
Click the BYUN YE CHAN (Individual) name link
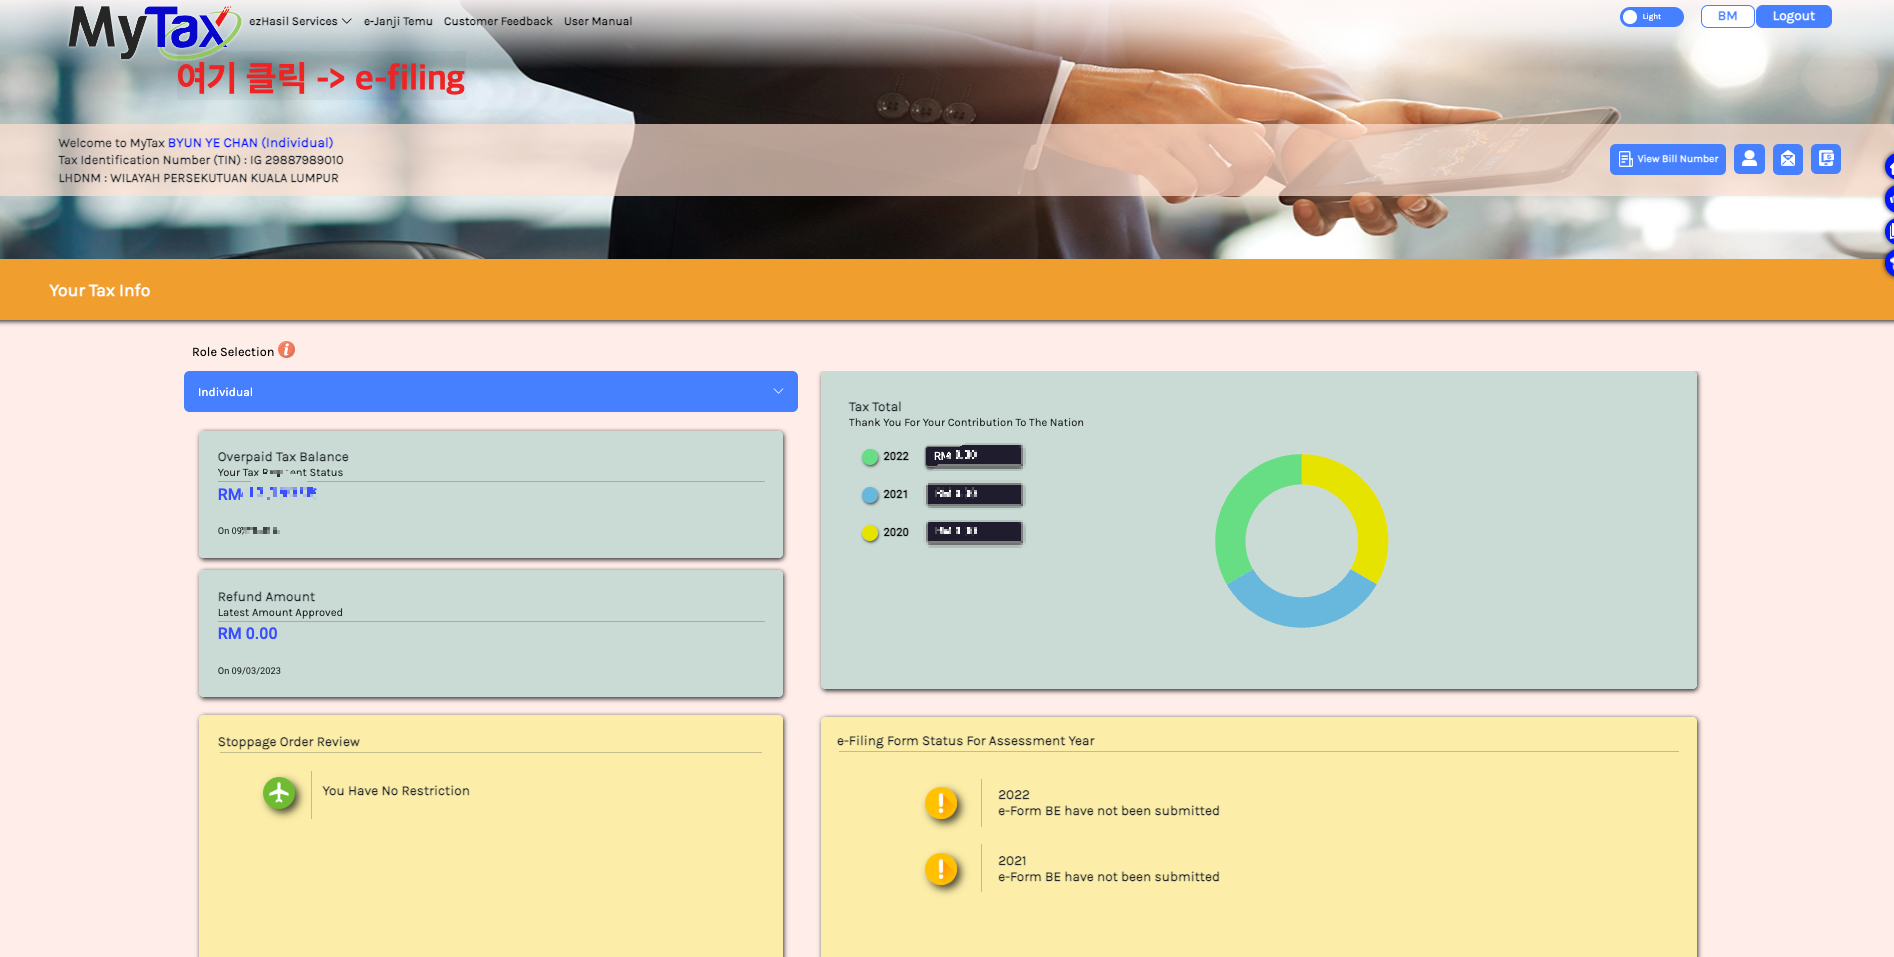click(251, 143)
